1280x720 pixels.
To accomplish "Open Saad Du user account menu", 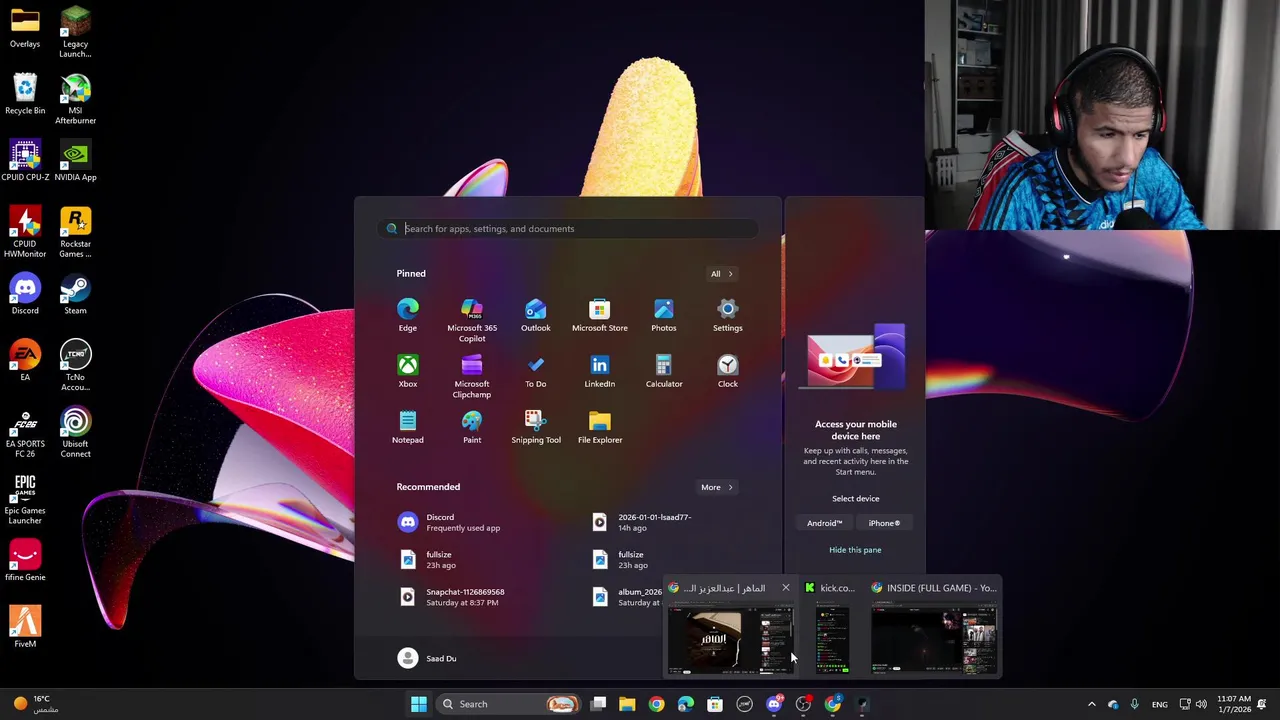I will (427, 658).
